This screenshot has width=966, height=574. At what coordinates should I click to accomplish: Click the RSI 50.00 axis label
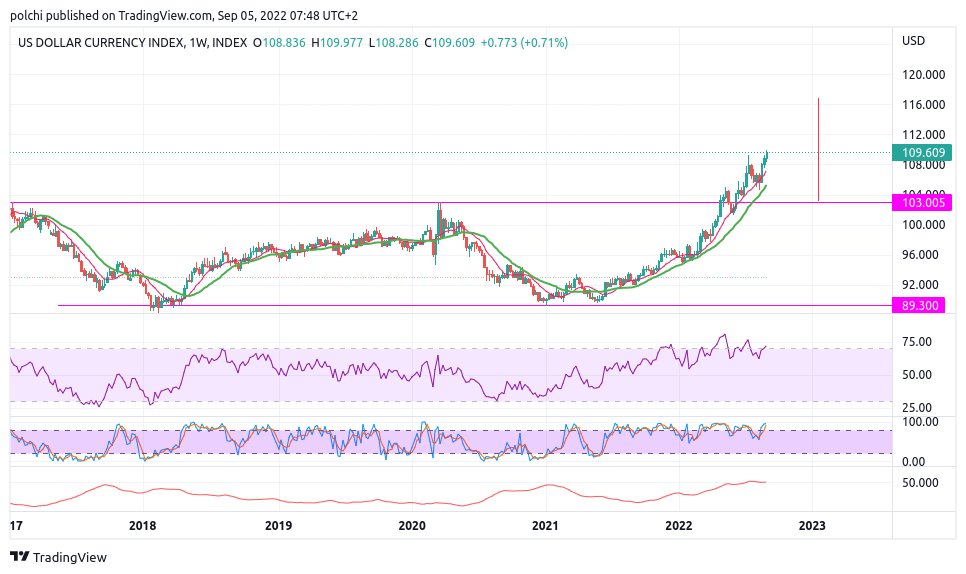(917, 374)
